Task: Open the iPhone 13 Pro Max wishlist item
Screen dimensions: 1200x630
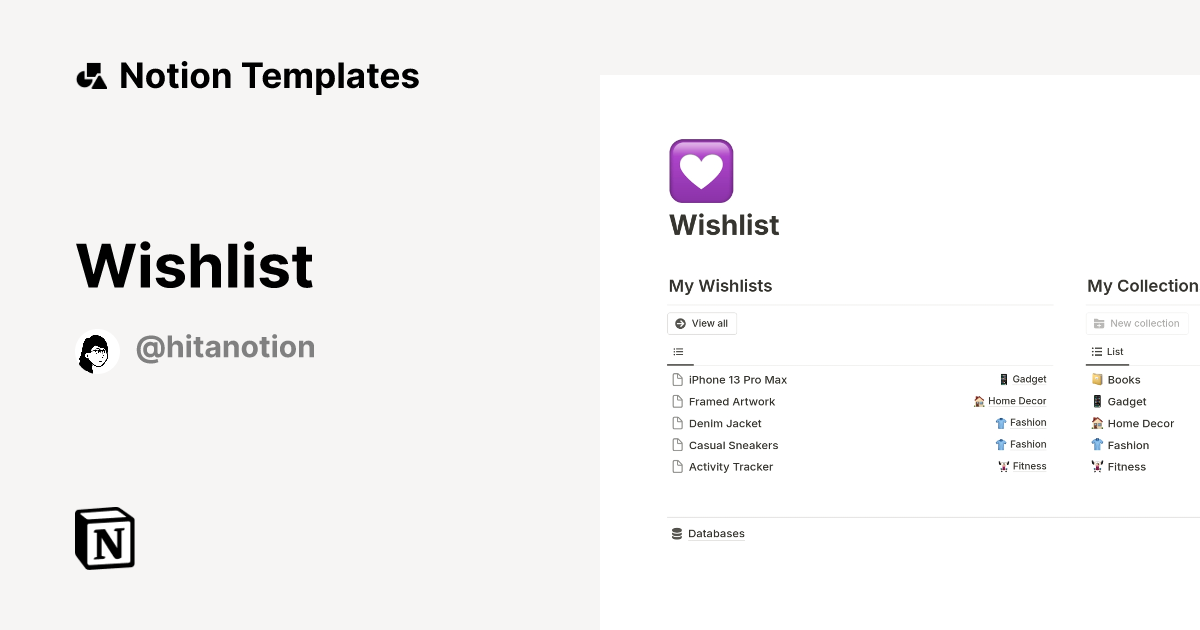Action: tap(737, 379)
